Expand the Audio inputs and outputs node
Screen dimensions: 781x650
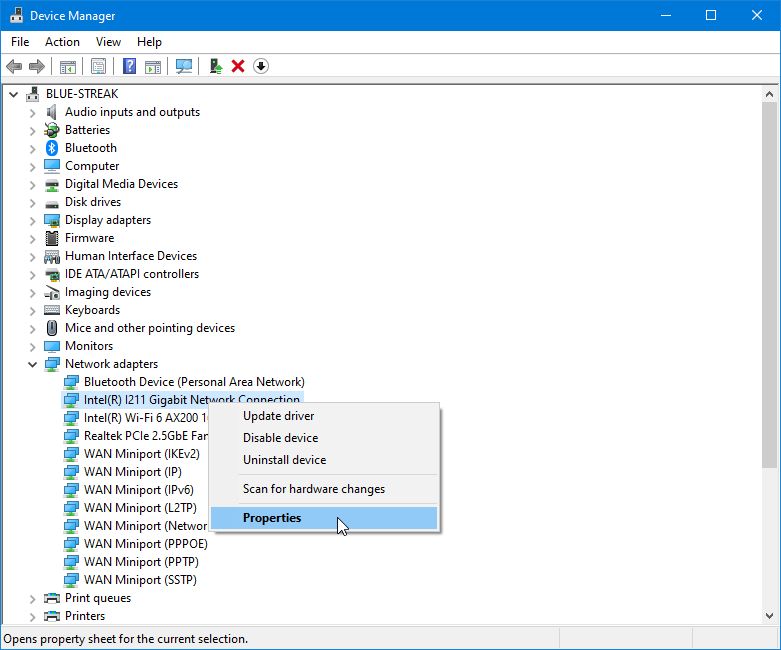point(32,113)
